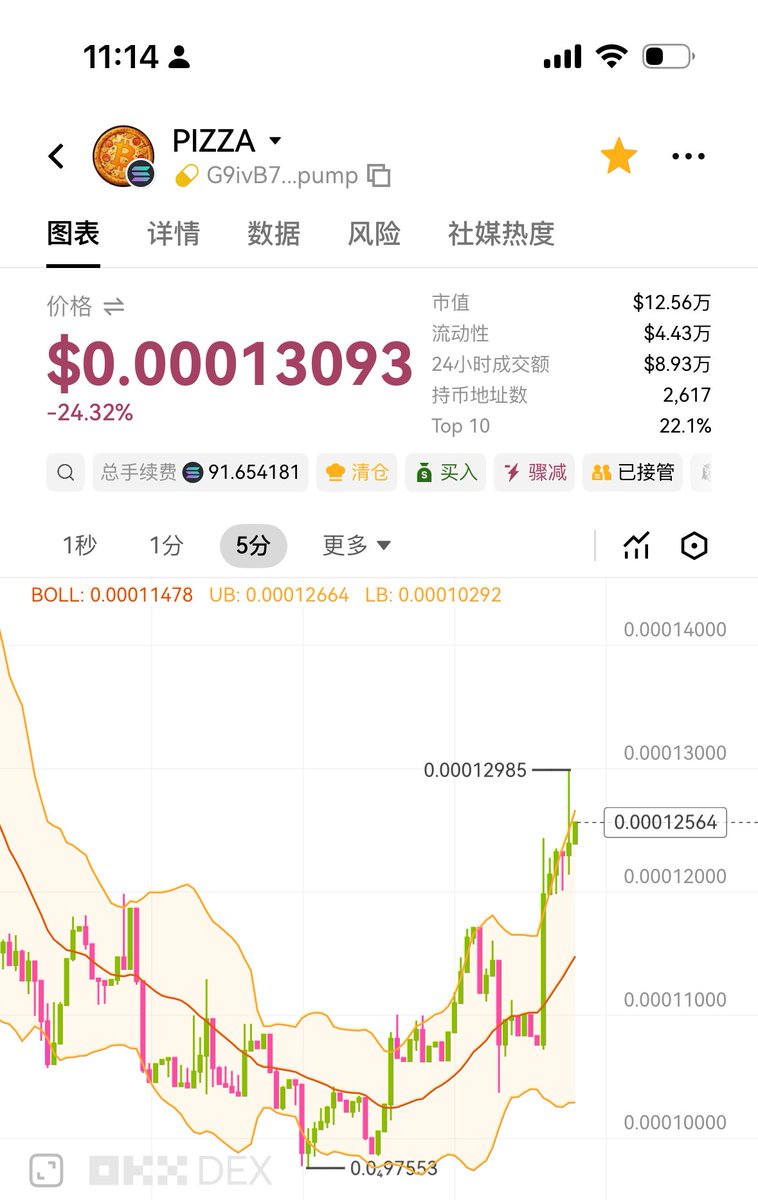This screenshot has width=758, height=1200.
Task: Select the 清仓 tag chip
Action: 357,472
